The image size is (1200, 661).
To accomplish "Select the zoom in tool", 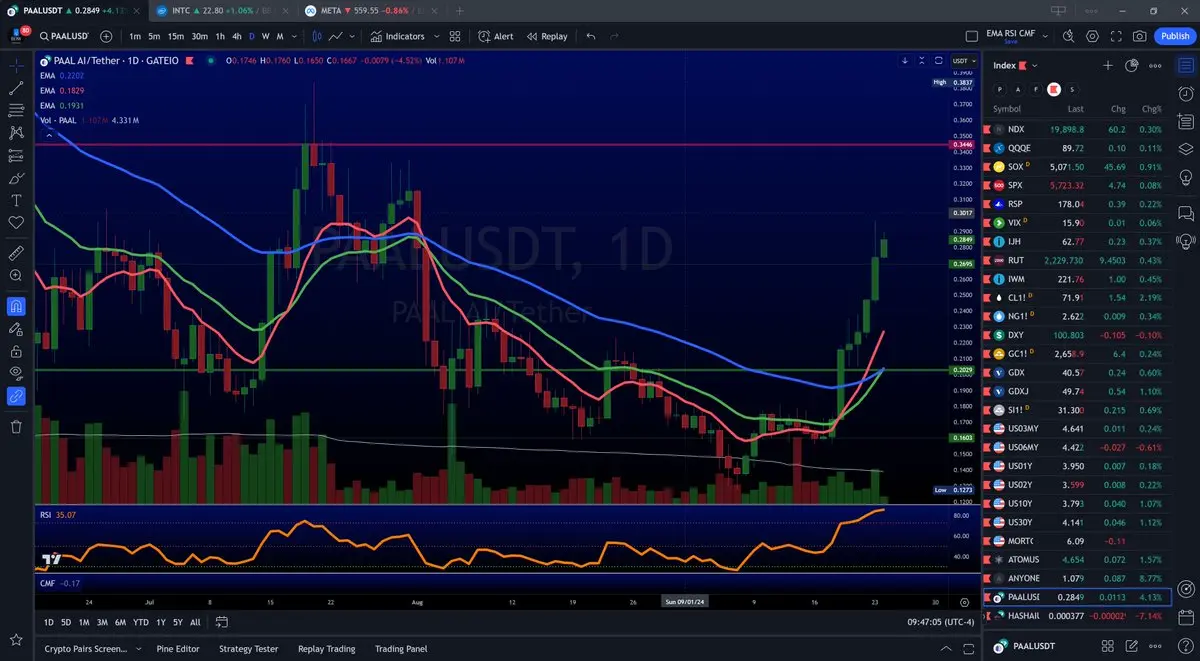I will click(16, 275).
